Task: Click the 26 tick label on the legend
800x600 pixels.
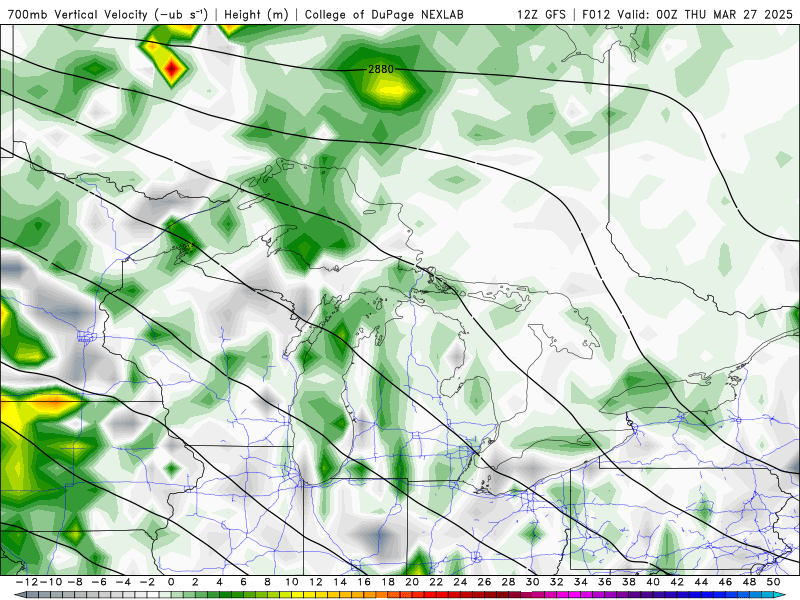Action: point(484,582)
